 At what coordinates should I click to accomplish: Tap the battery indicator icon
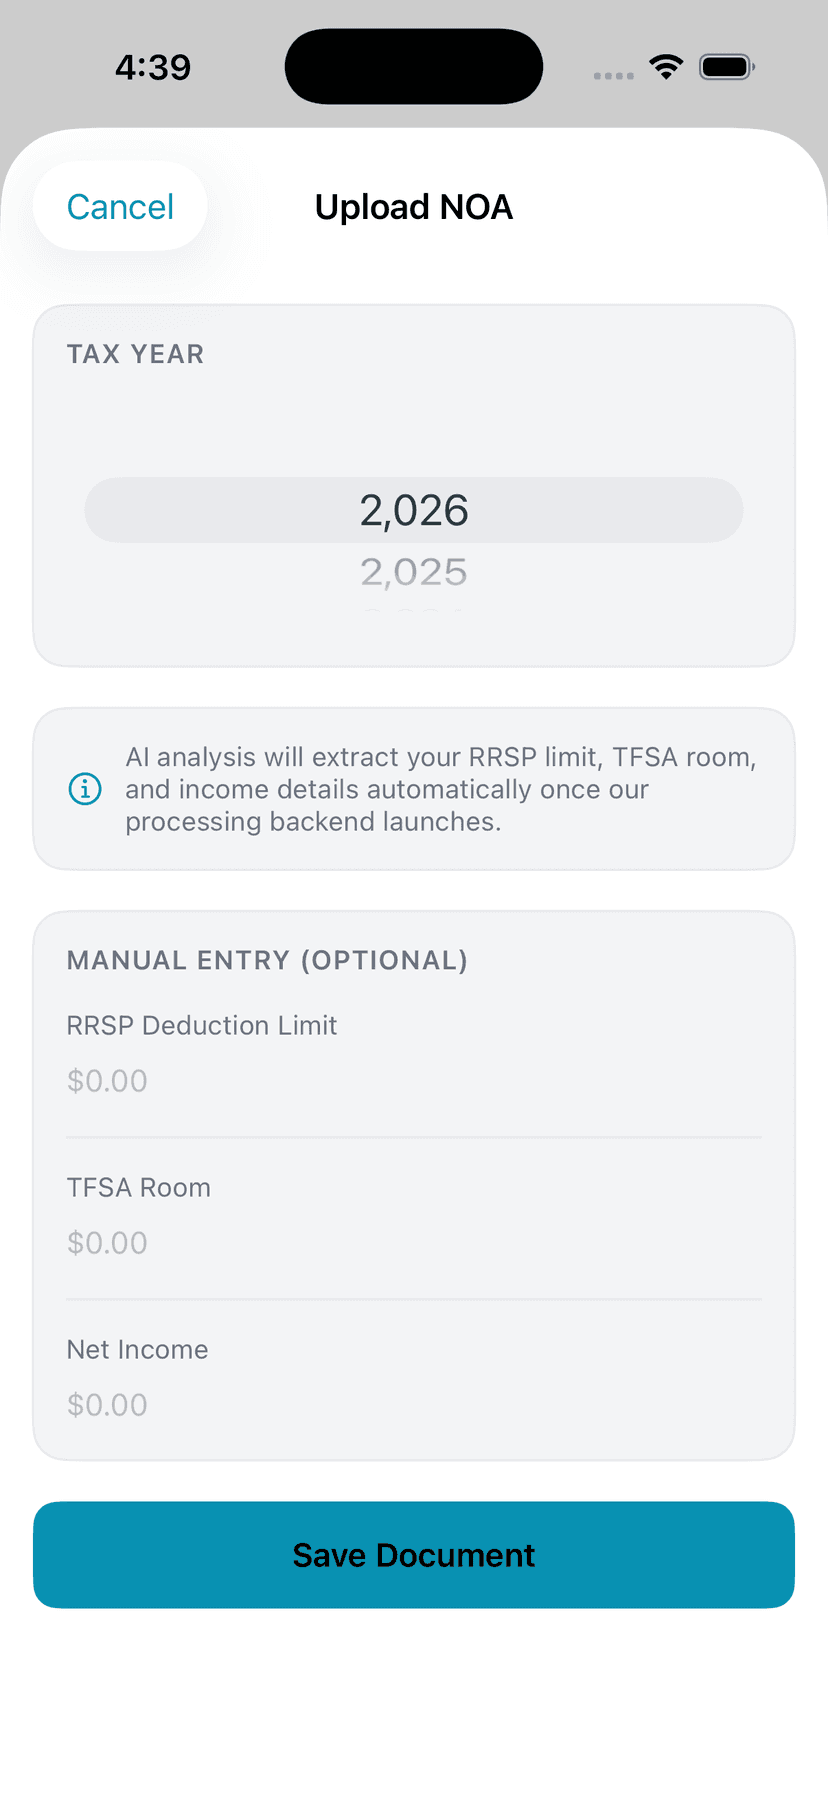point(726,67)
